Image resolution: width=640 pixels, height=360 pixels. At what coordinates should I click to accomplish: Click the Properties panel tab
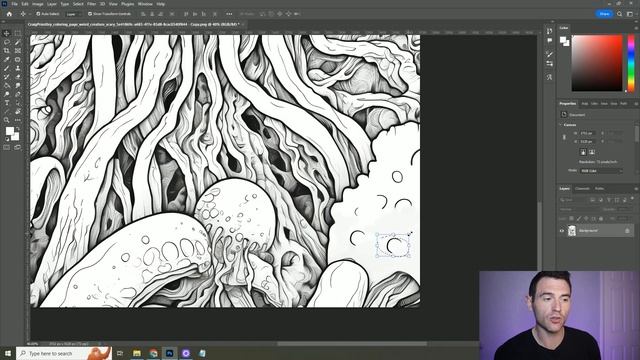point(567,104)
